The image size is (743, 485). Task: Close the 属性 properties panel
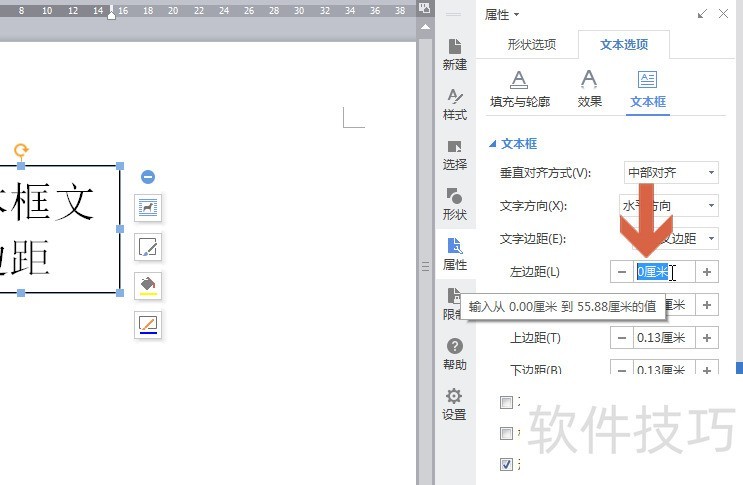(x=723, y=14)
